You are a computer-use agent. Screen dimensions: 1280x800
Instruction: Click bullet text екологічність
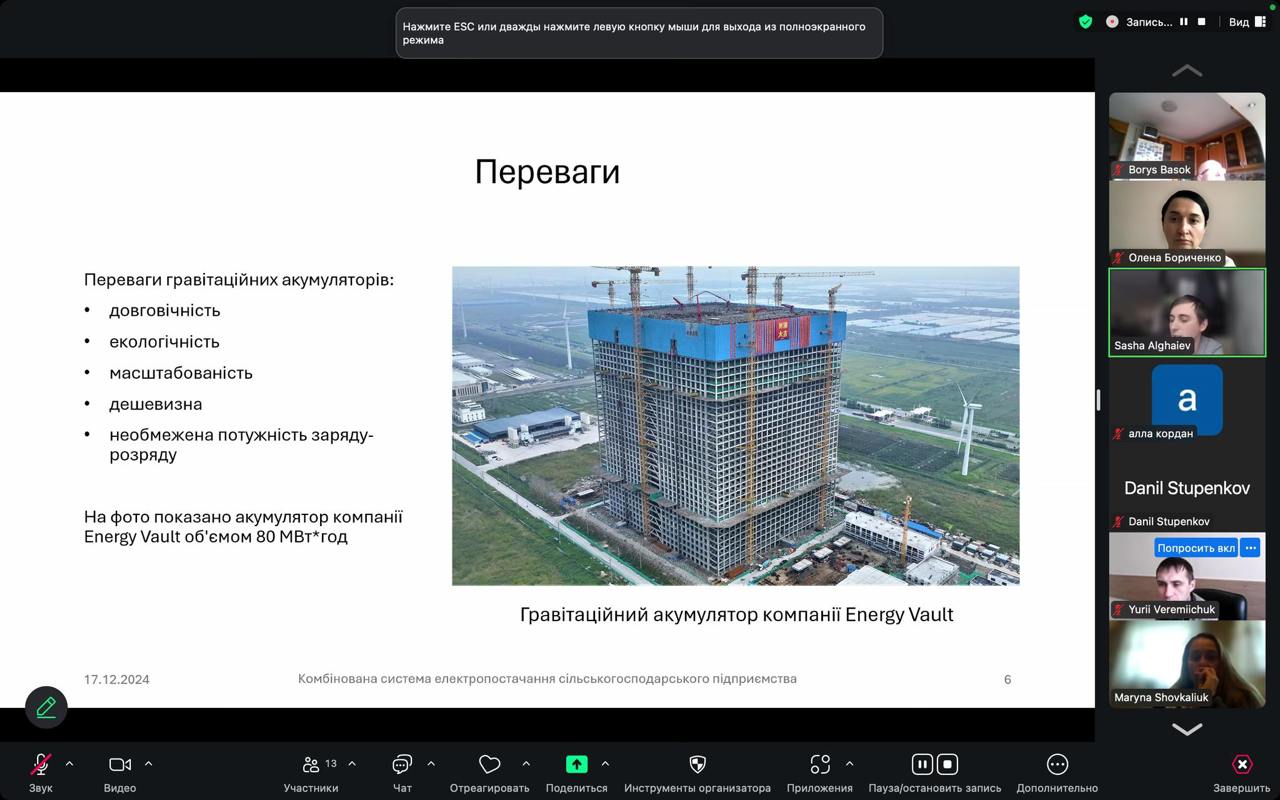[x=164, y=341]
